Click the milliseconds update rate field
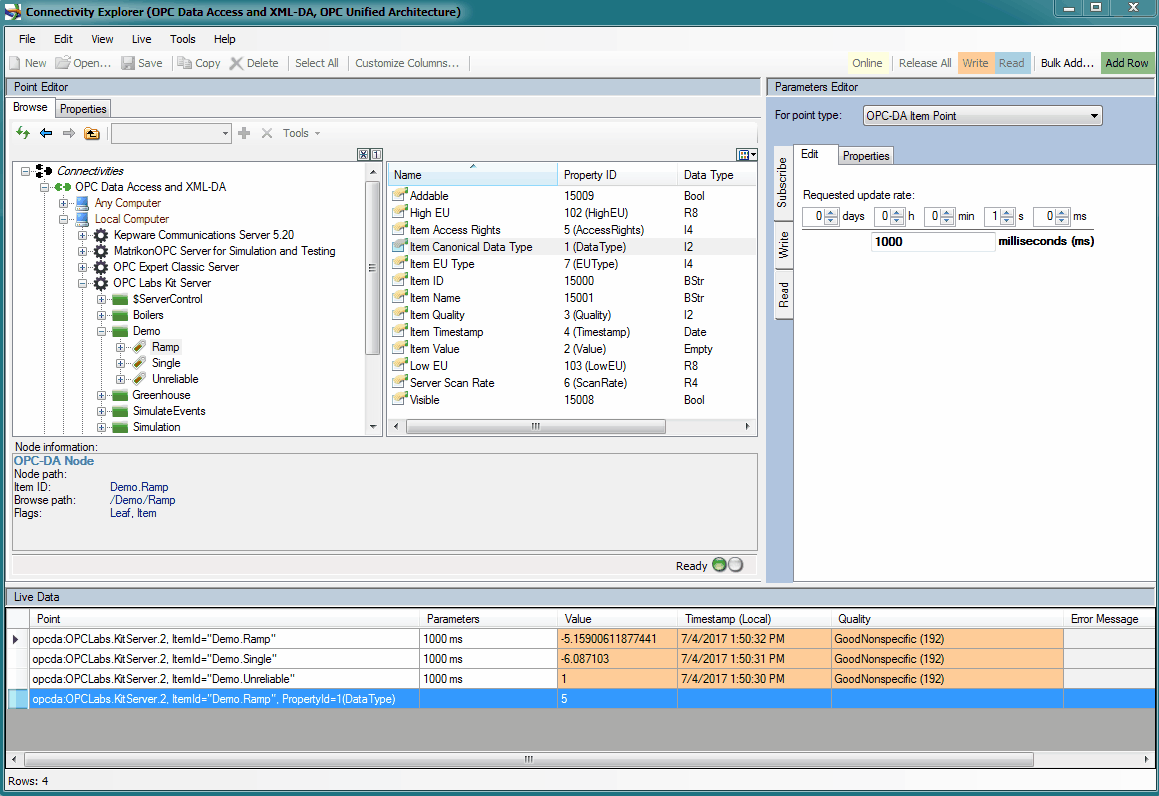 pos(932,242)
